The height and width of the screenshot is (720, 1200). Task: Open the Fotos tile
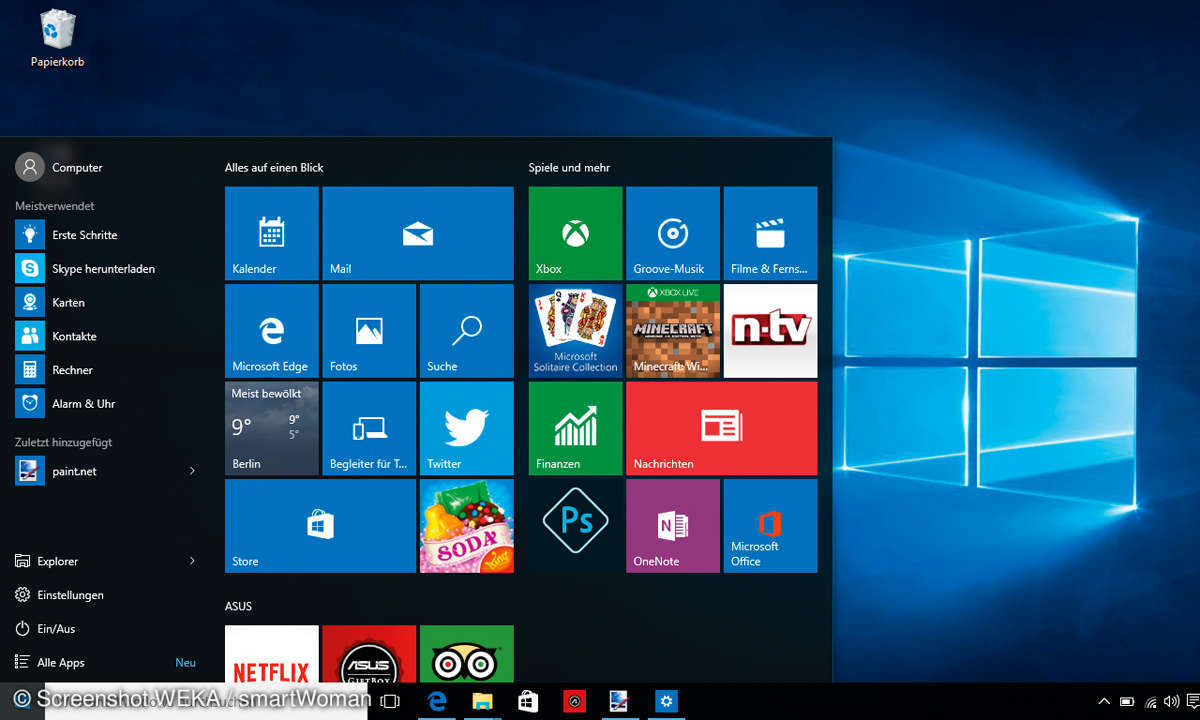[x=369, y=330]
